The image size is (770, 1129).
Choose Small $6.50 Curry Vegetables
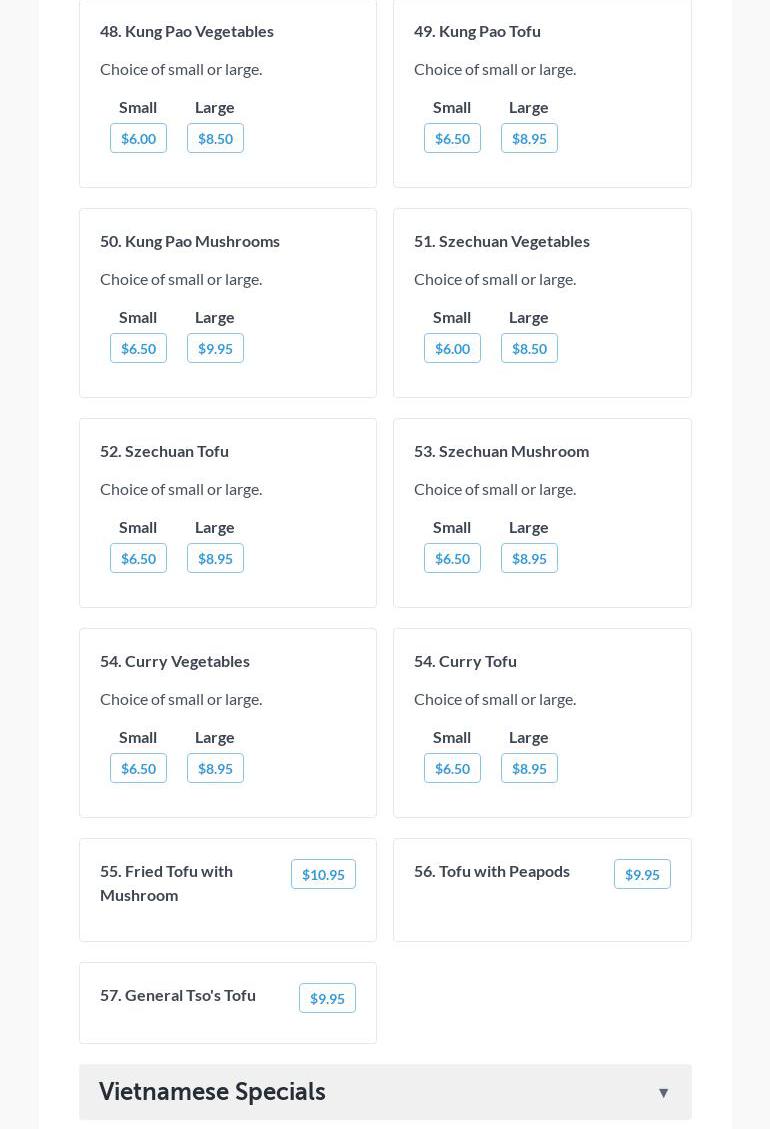point(138,768)
